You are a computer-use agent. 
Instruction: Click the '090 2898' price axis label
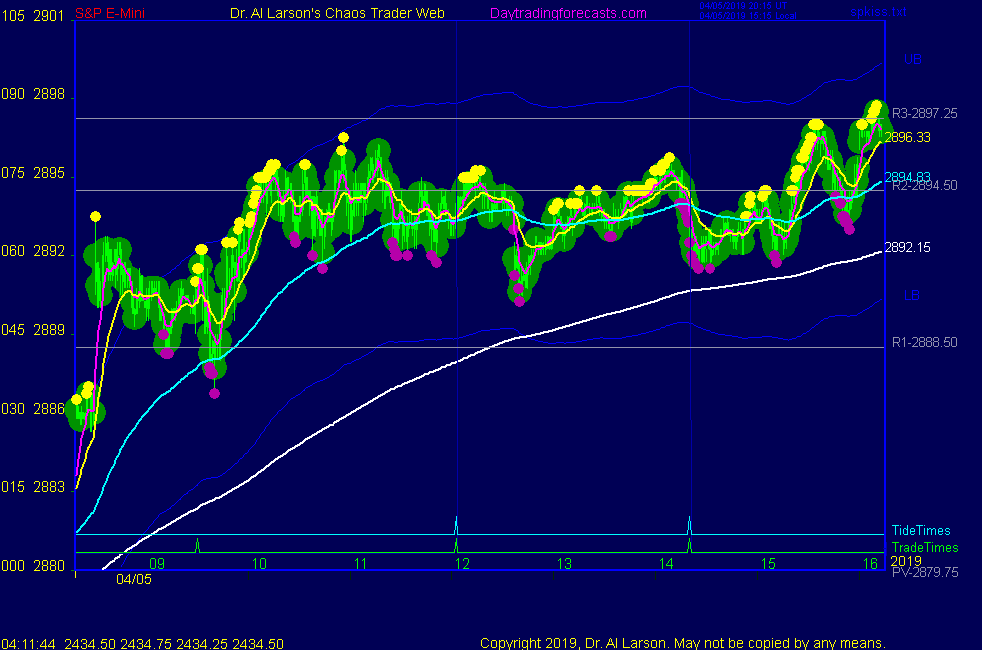click(33, 94)
